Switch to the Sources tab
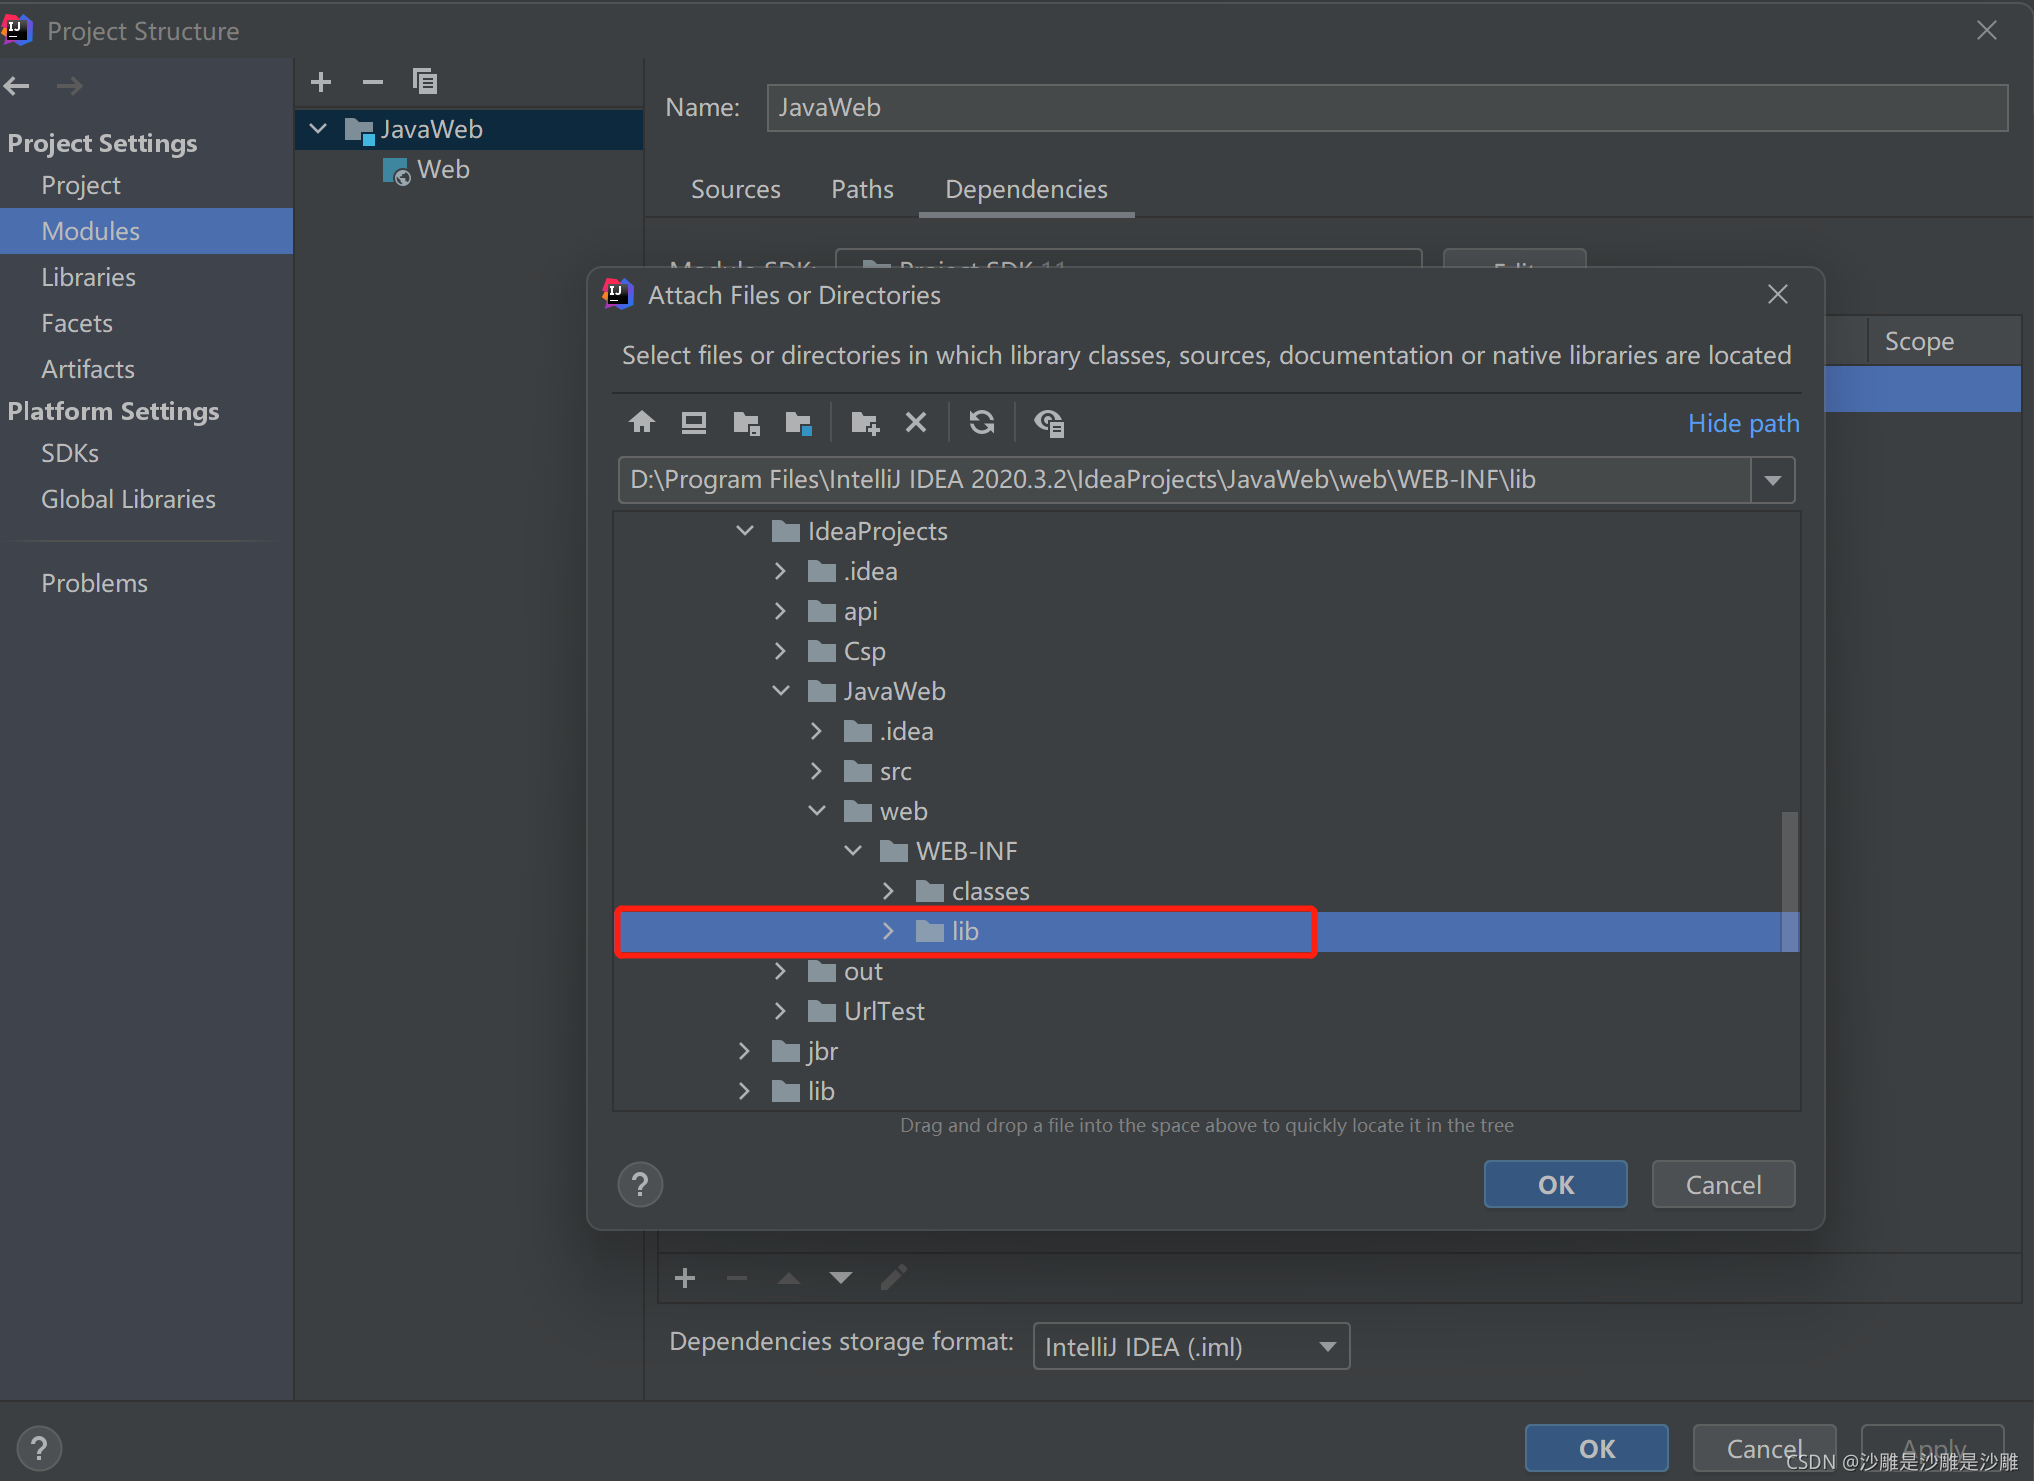The width and height of the screenshot is (2034, 1481). point(735,189)
